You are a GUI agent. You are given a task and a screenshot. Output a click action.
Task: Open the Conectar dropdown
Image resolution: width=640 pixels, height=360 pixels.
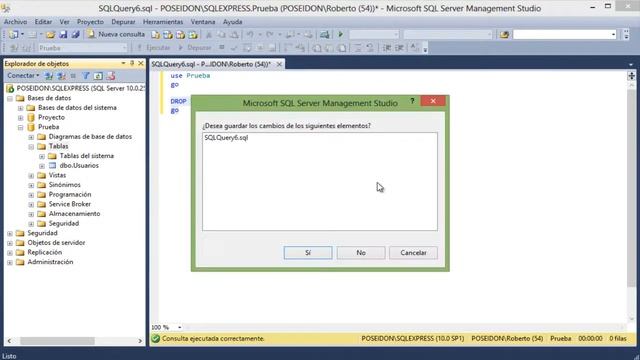coord(23,76)
